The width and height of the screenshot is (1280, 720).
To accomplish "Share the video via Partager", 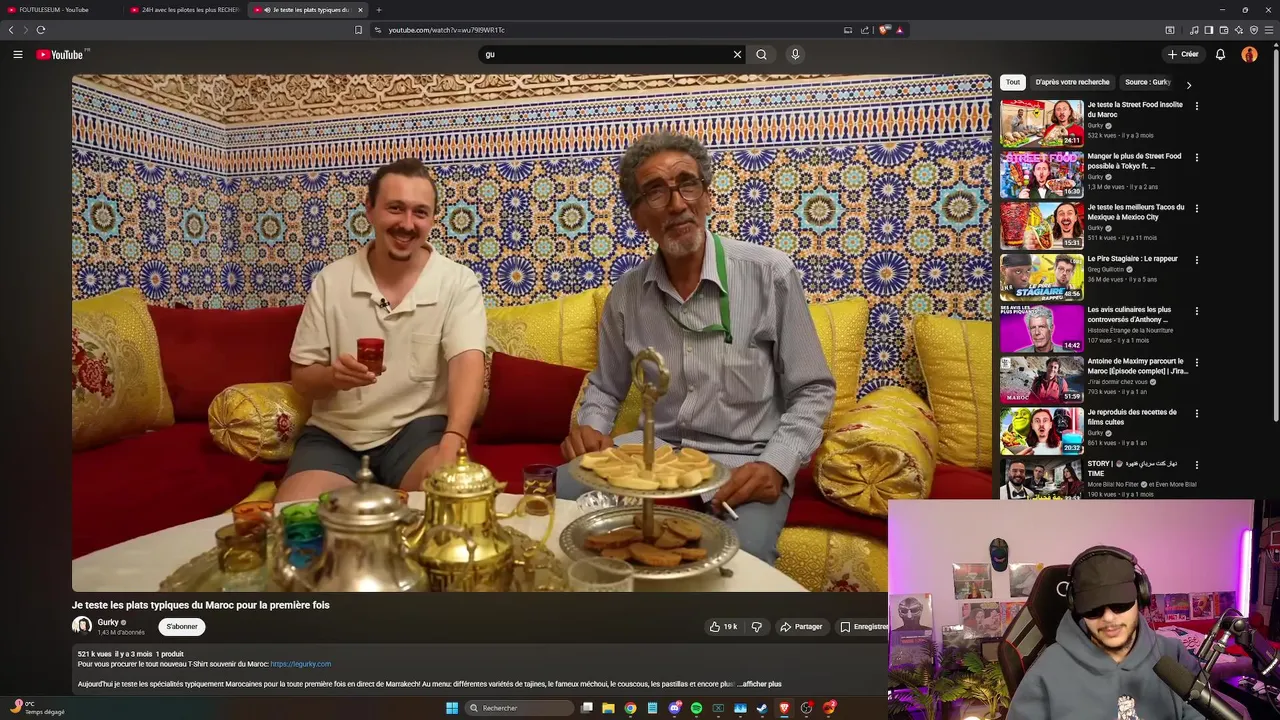I will tap(801, 627).
